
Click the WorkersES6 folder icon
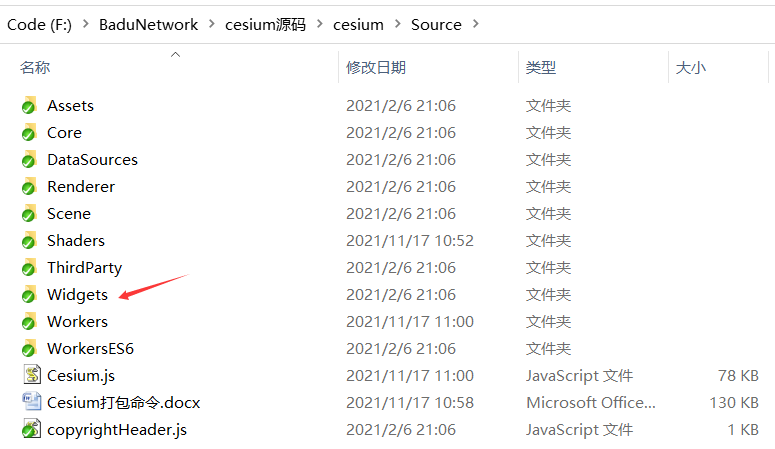(x=29, y=348)
